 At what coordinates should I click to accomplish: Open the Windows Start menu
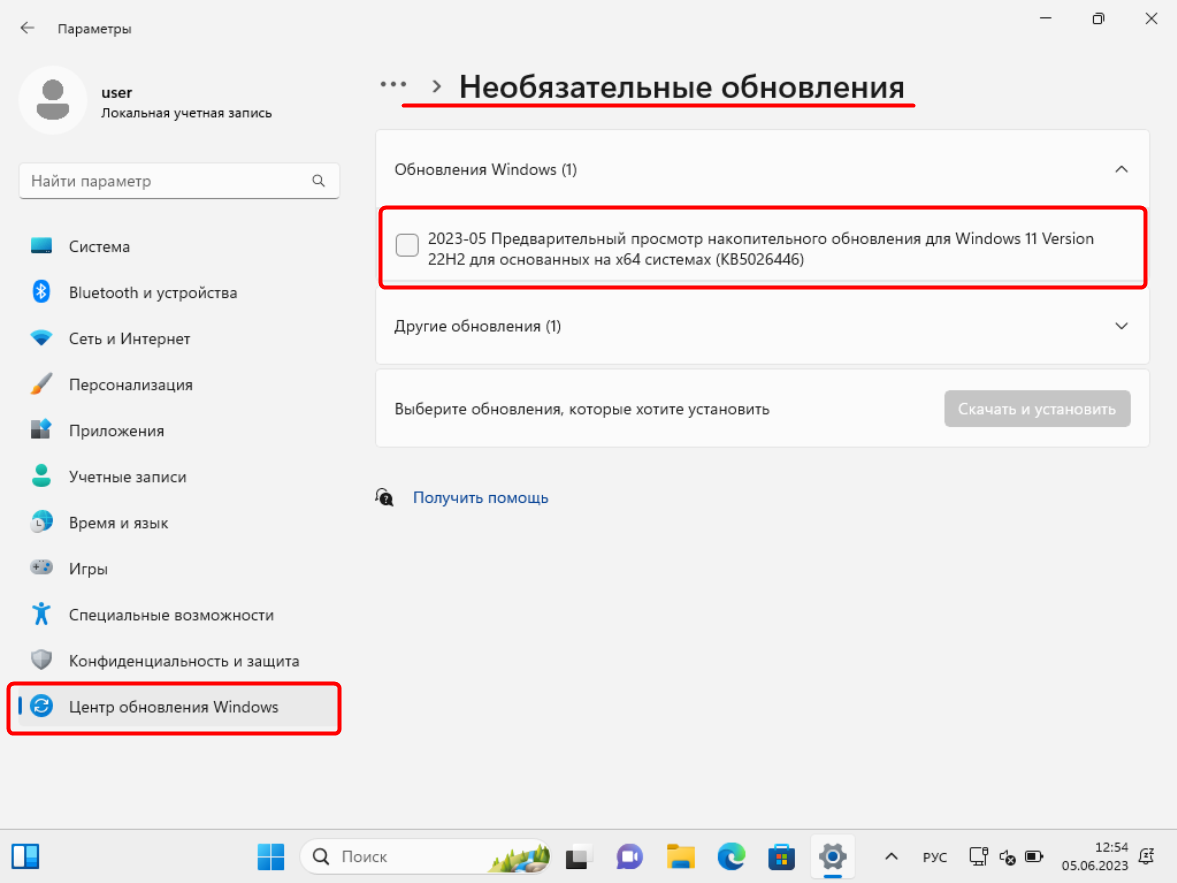pos(271,856)
